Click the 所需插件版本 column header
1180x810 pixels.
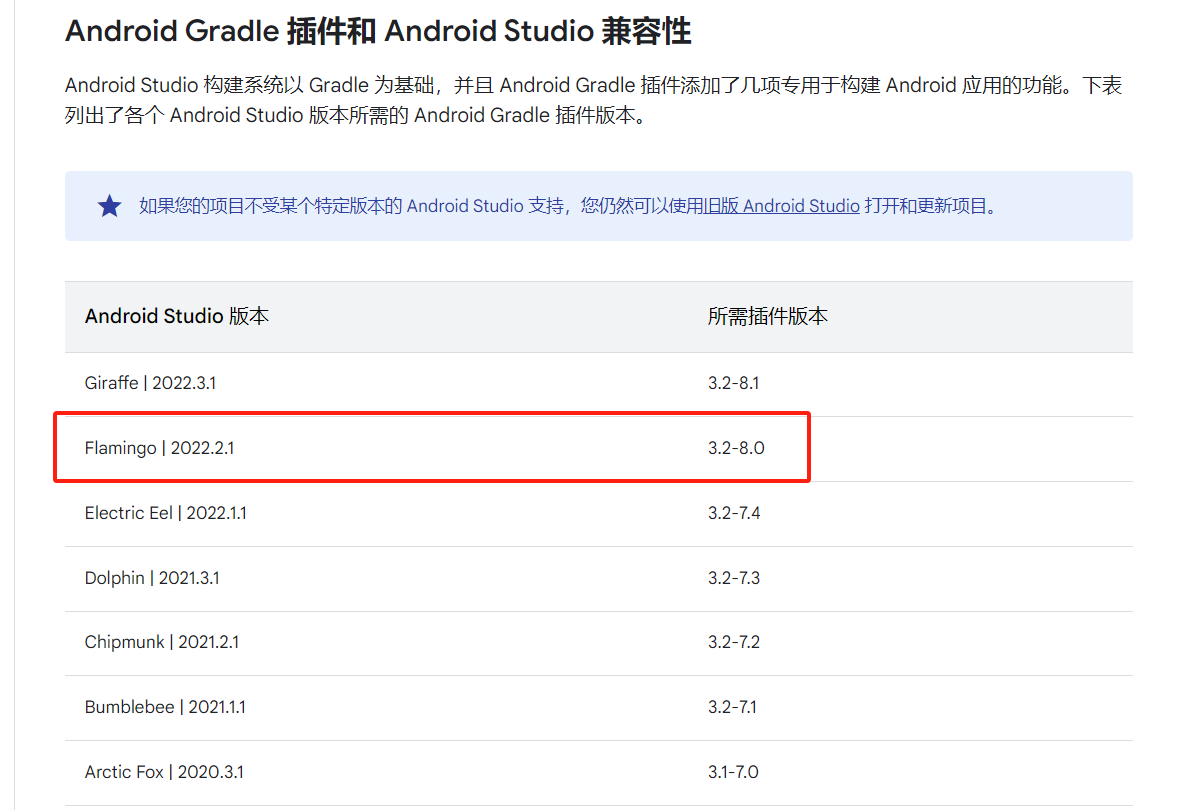coord(768,316)
